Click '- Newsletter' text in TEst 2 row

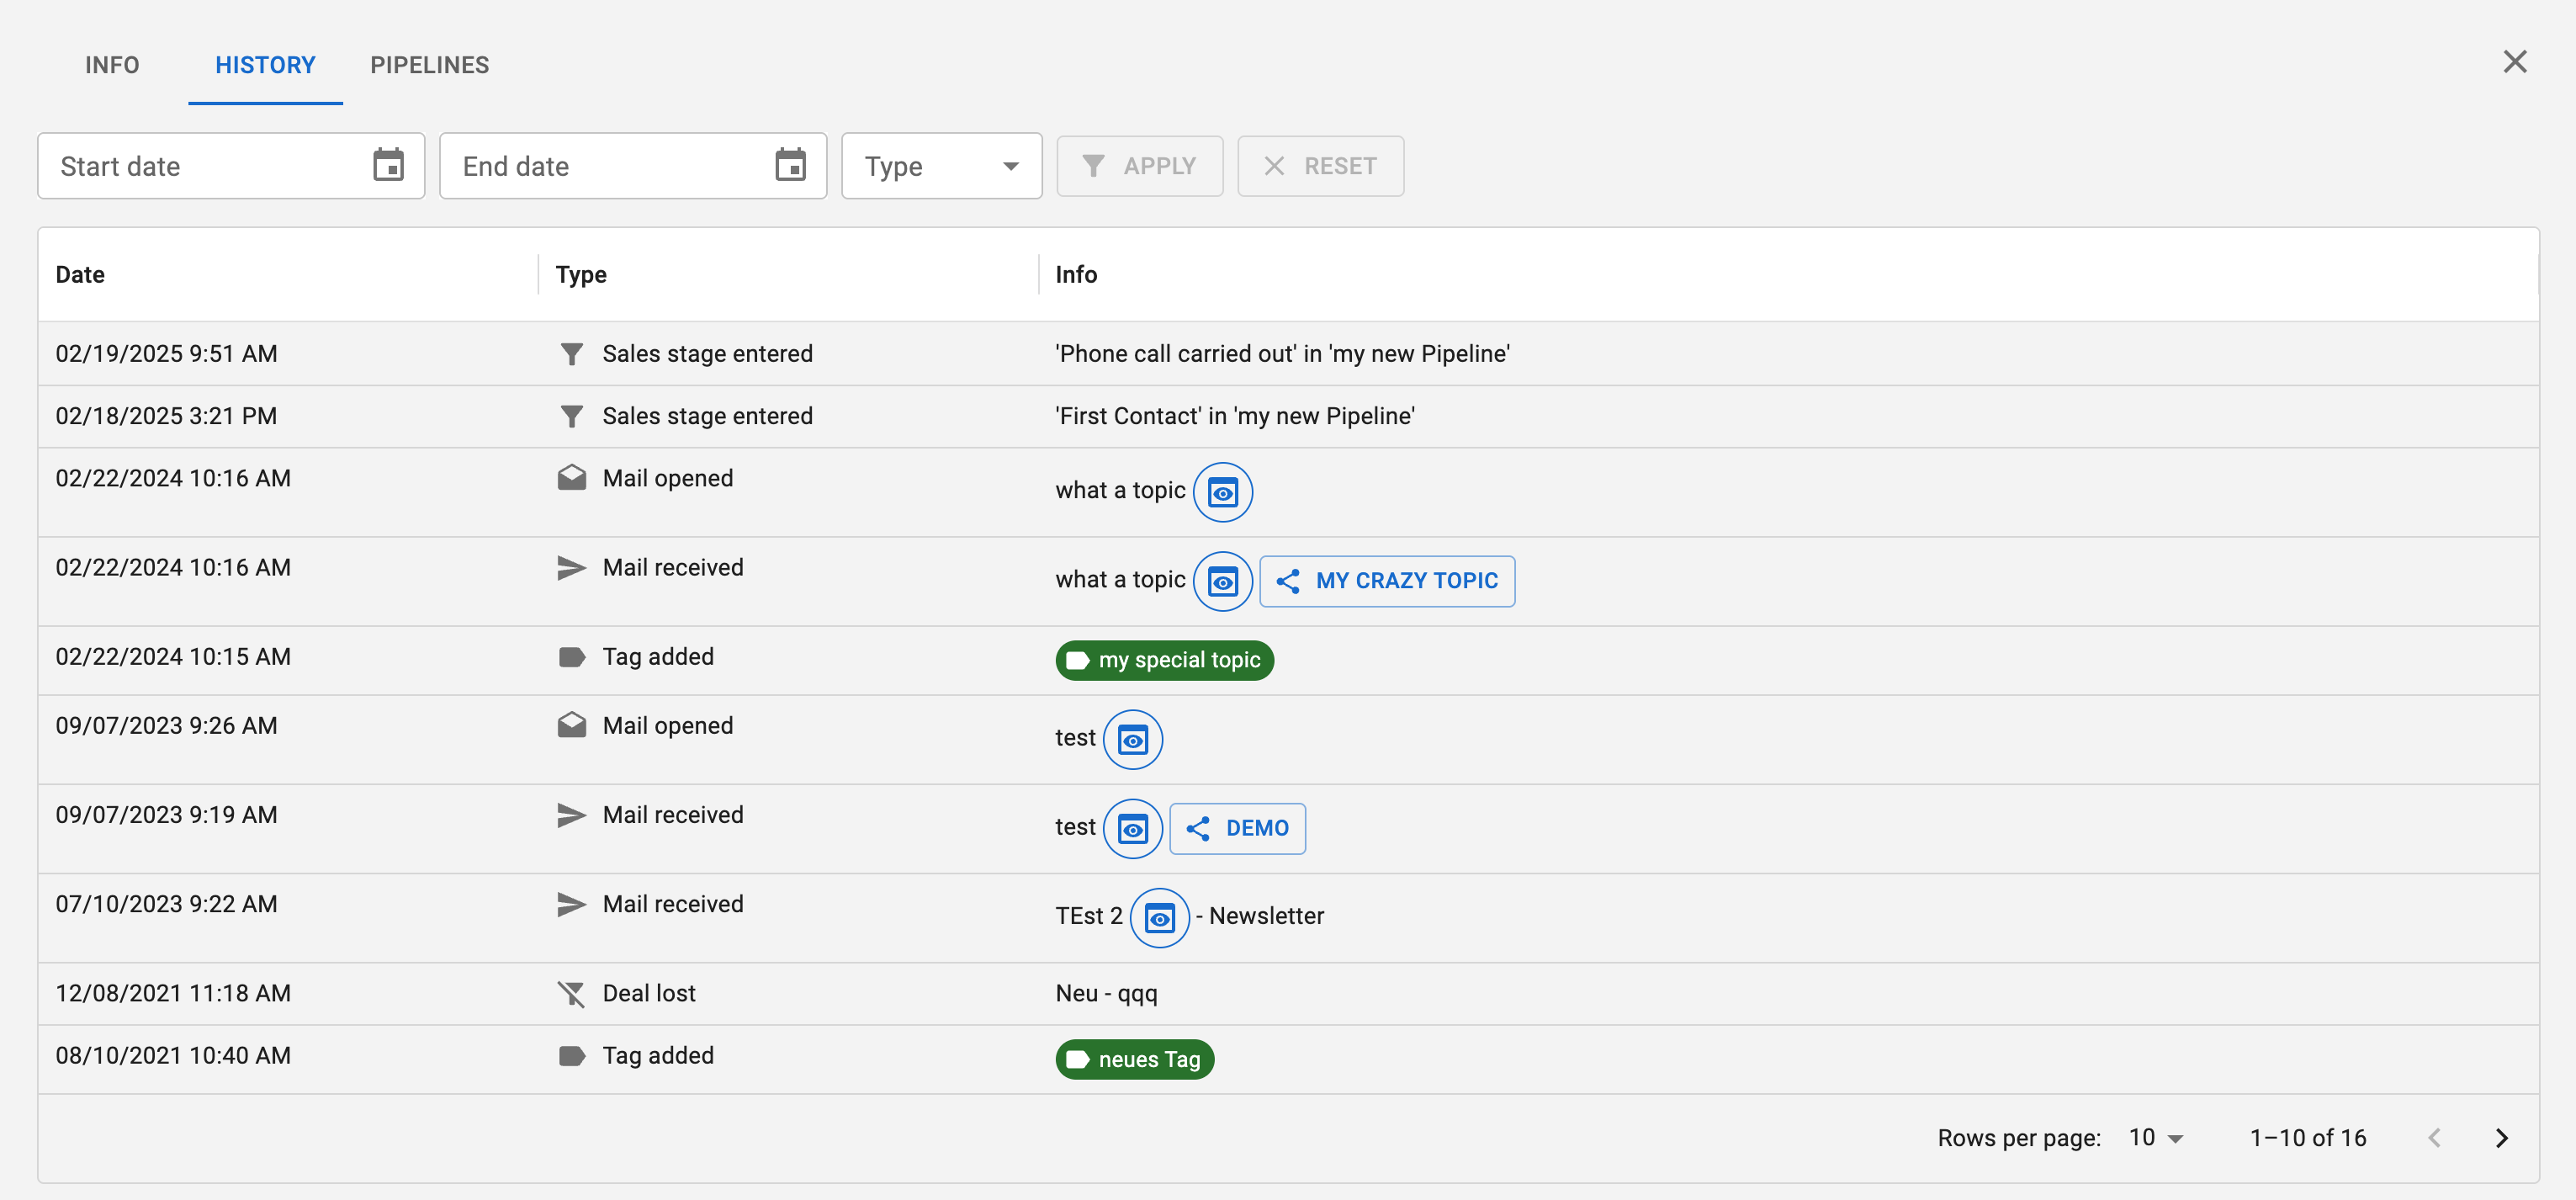point(1260,917)
